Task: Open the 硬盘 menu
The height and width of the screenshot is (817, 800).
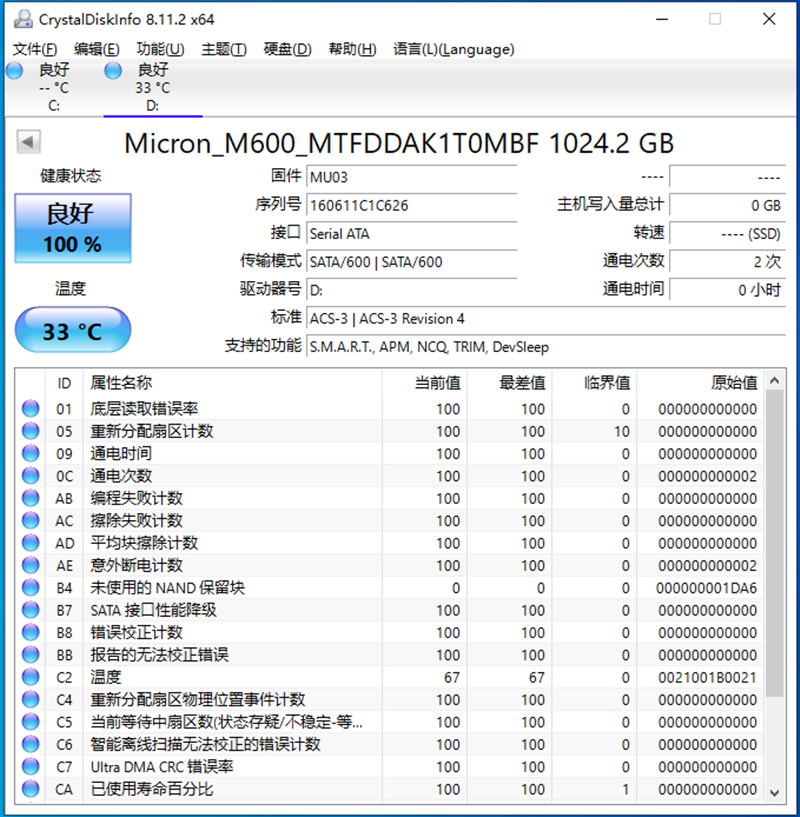Action: coord(286,49)
